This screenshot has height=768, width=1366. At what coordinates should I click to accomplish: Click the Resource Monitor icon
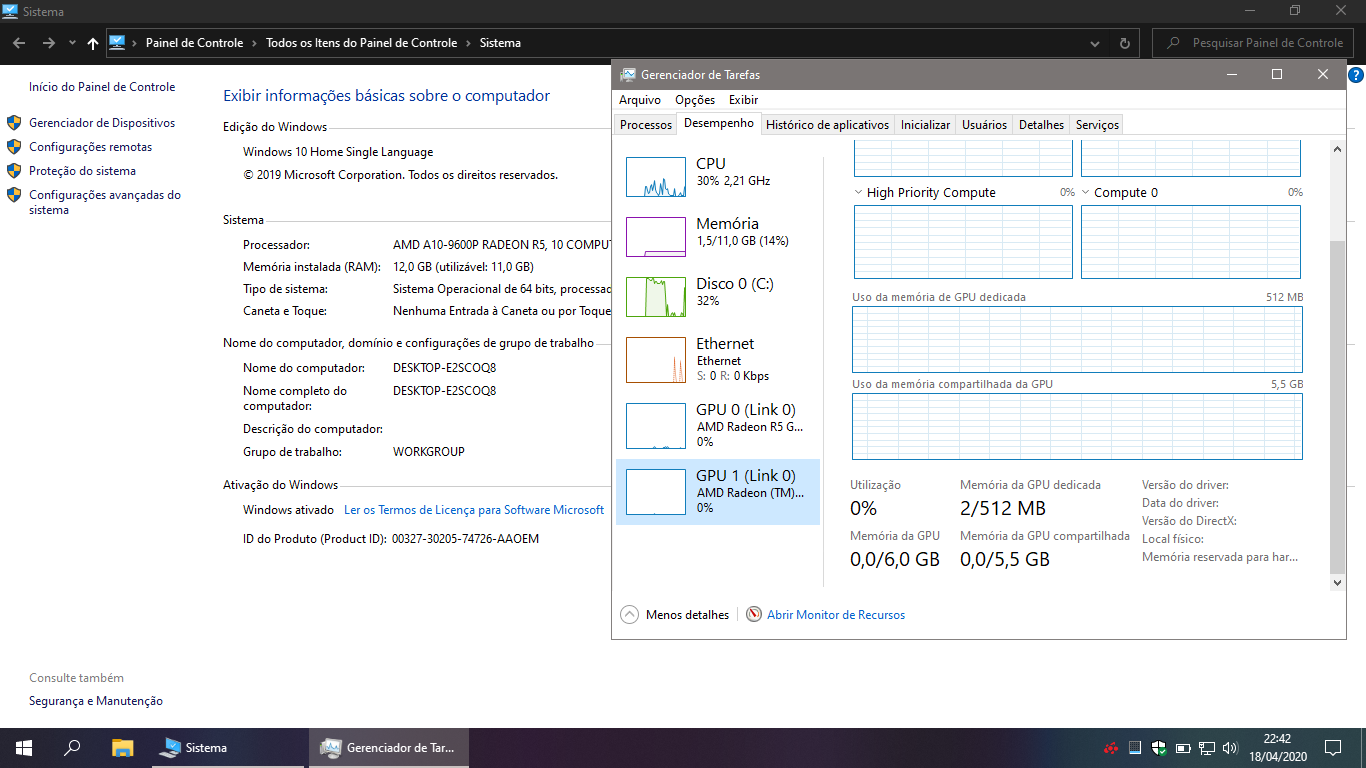coord(754,615)
